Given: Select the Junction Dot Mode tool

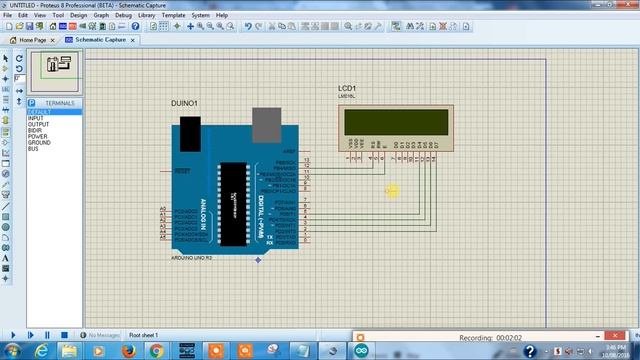Looking at the screenshot, I should (5, 79).
